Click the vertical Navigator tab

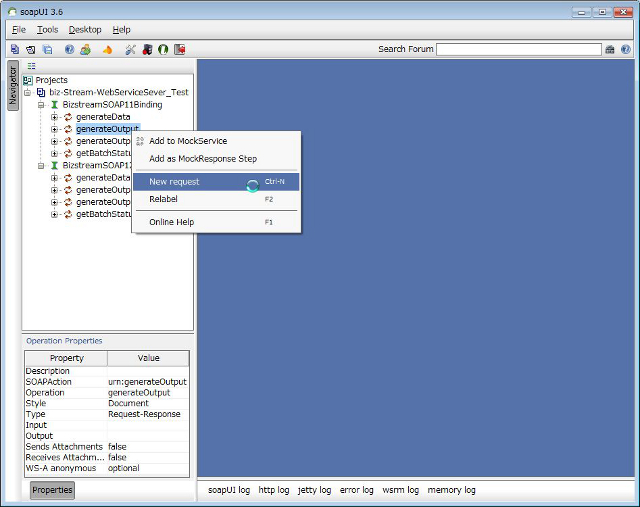coord(13,86)
